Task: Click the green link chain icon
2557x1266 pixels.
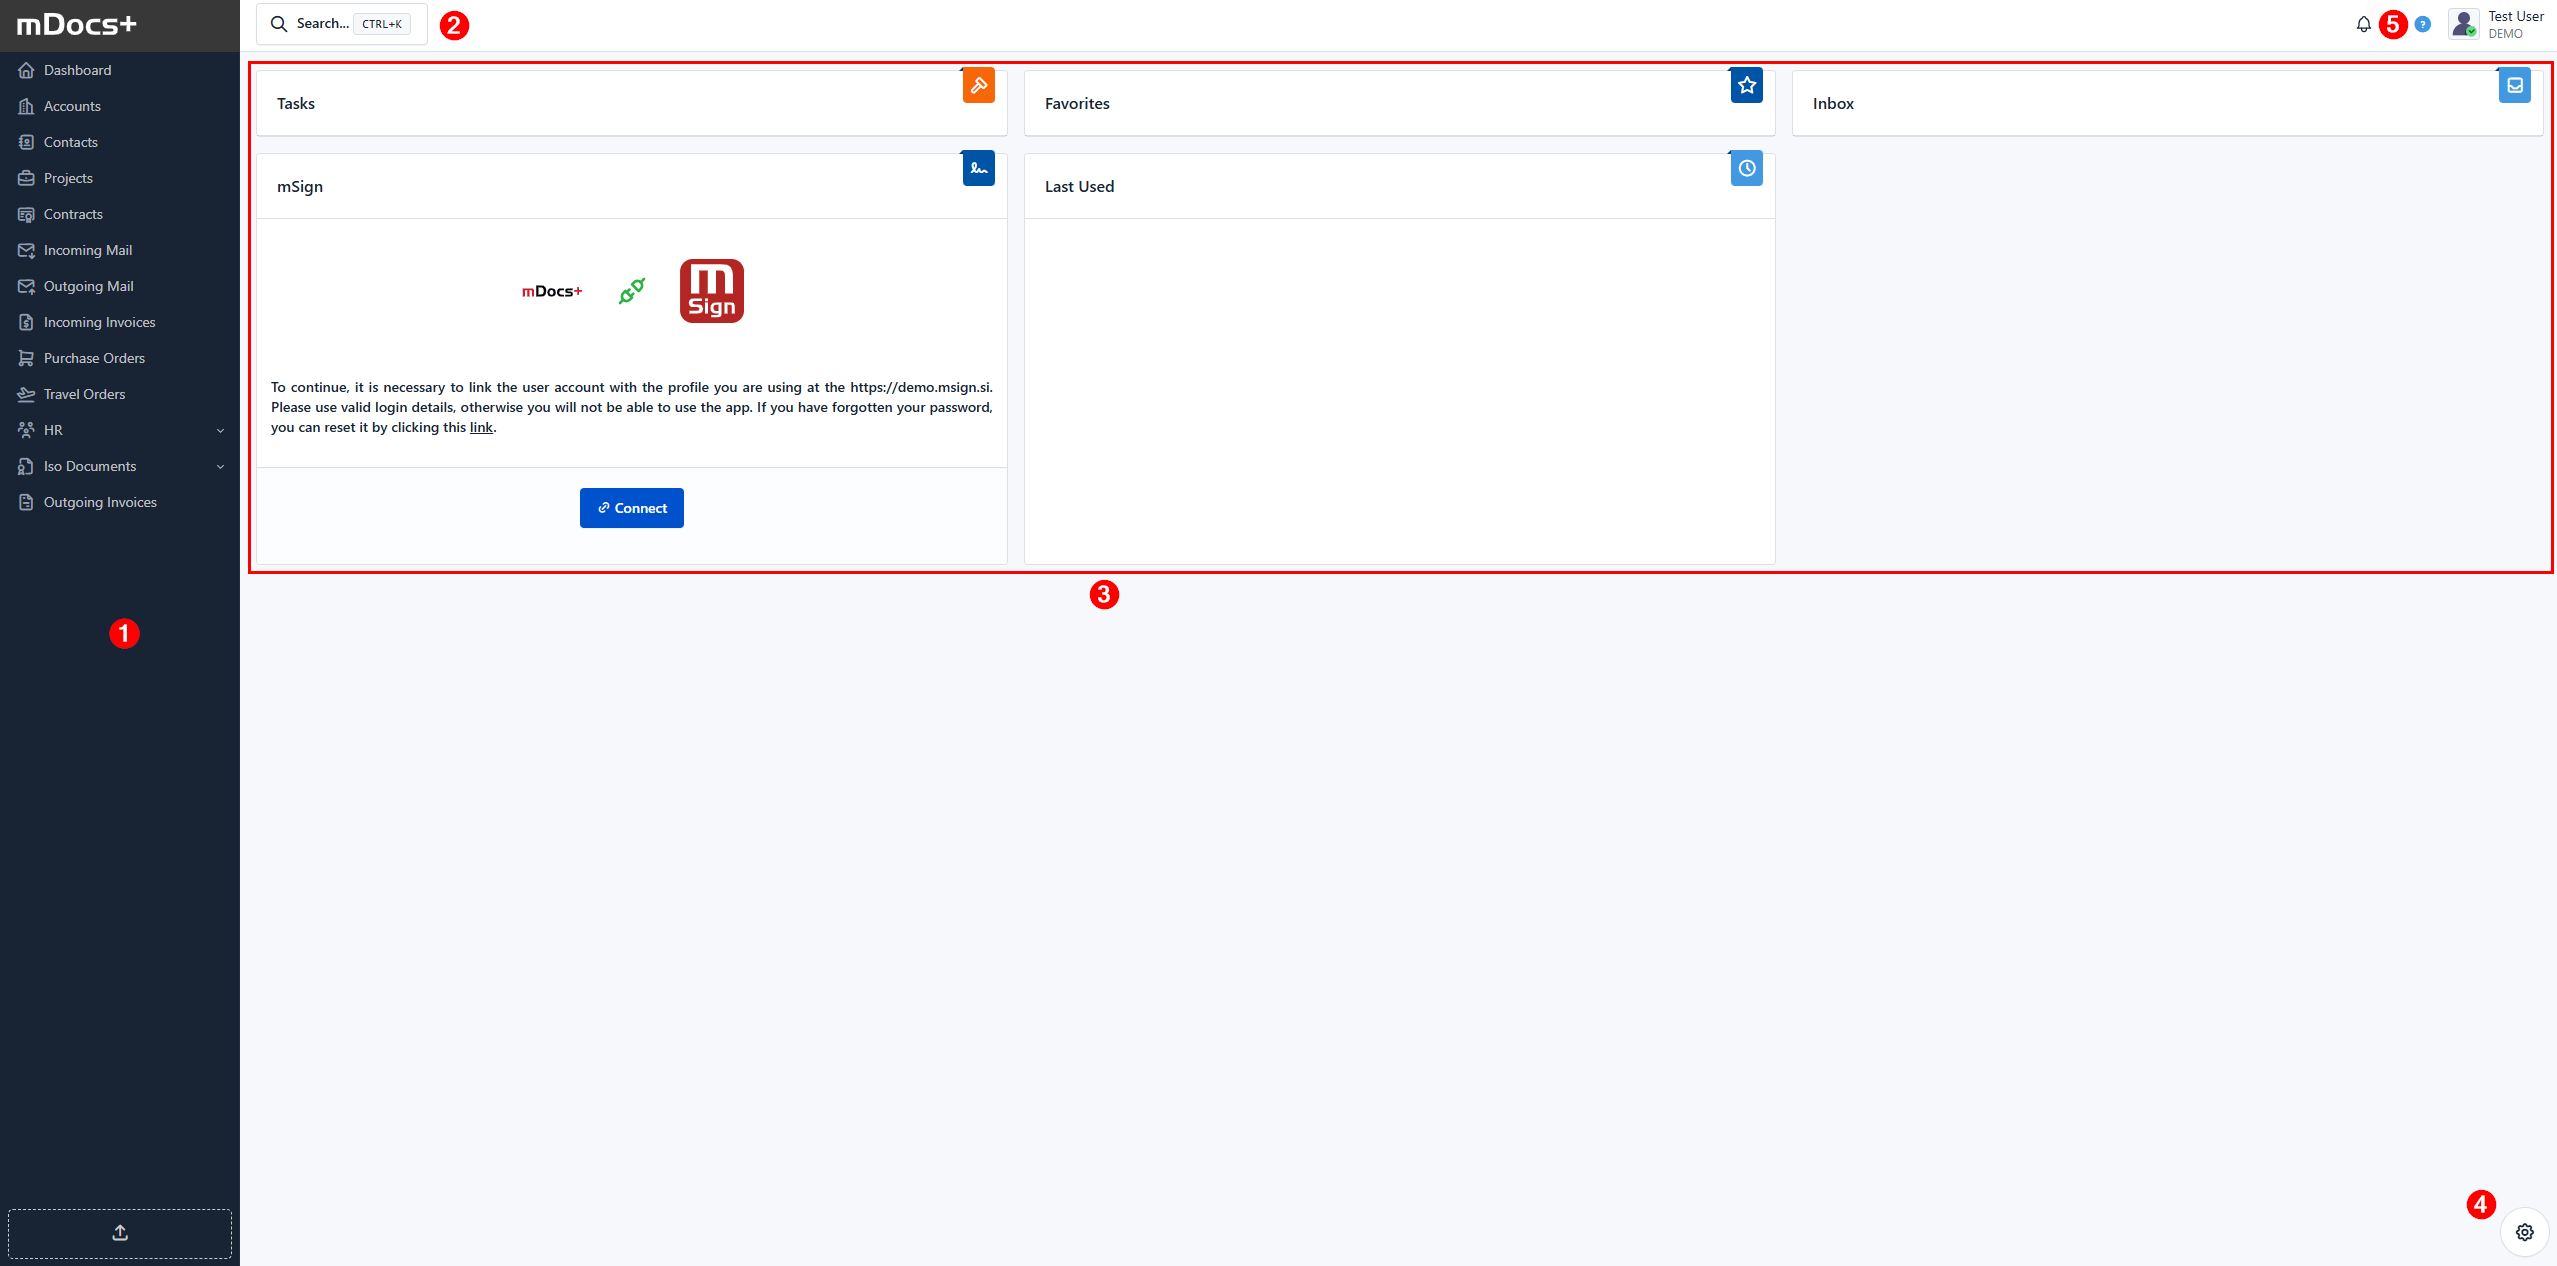Action: click(632, 291)
